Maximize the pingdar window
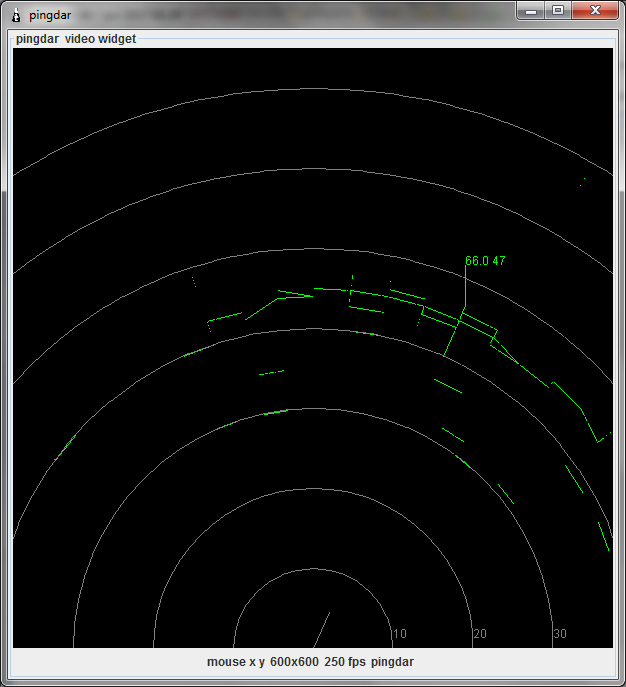The width and height of the screenshot is (626, 687). [558, 11]
